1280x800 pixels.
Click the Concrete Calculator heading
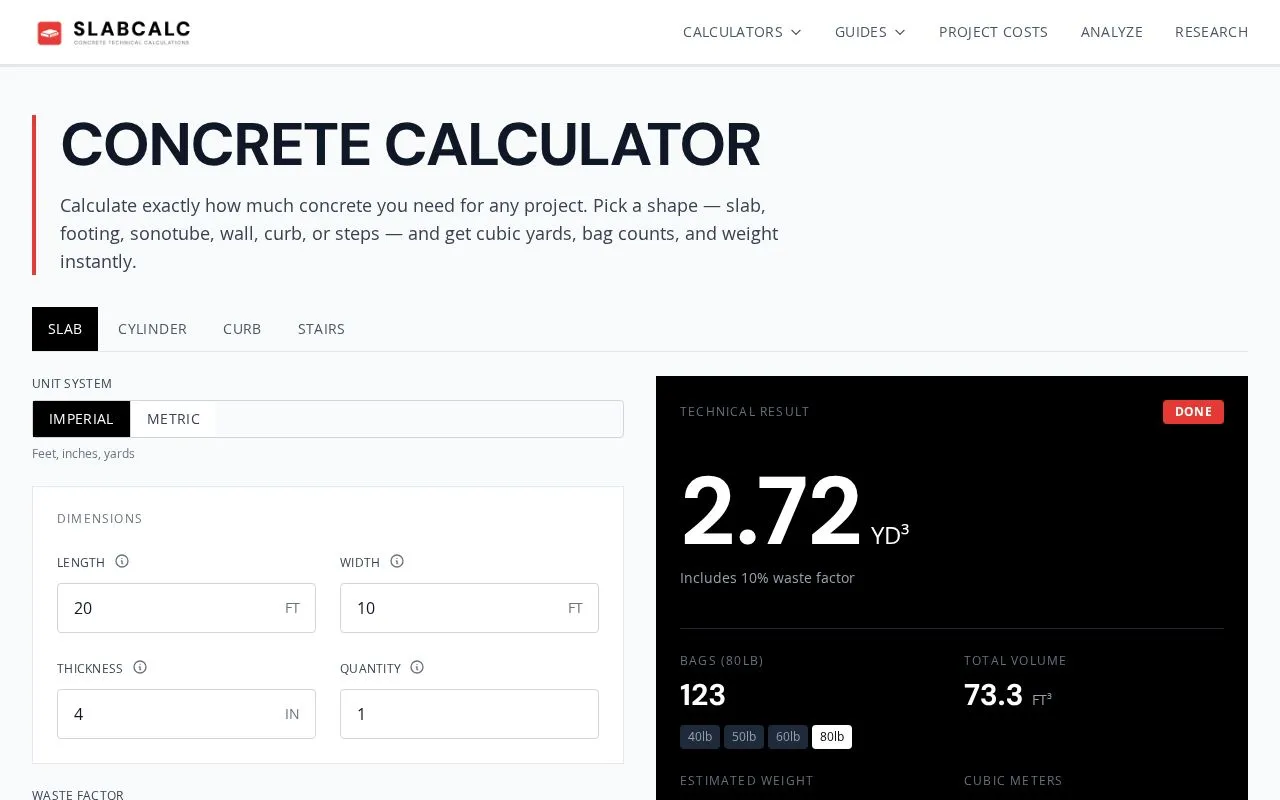(410, 145)
